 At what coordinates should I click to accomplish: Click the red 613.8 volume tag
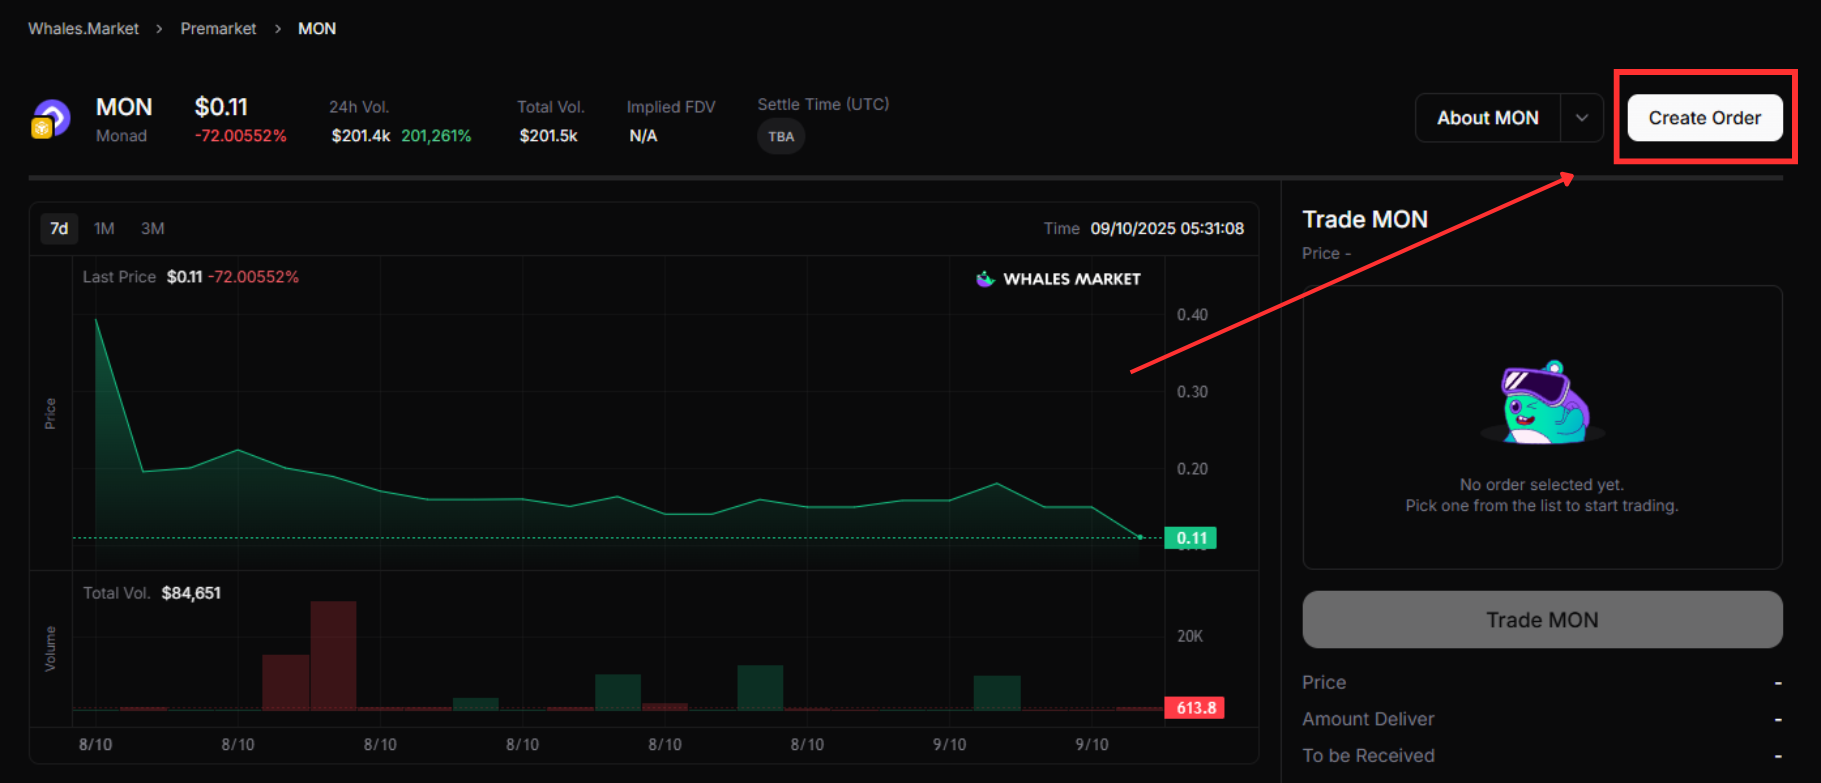tap(1194, 708)
